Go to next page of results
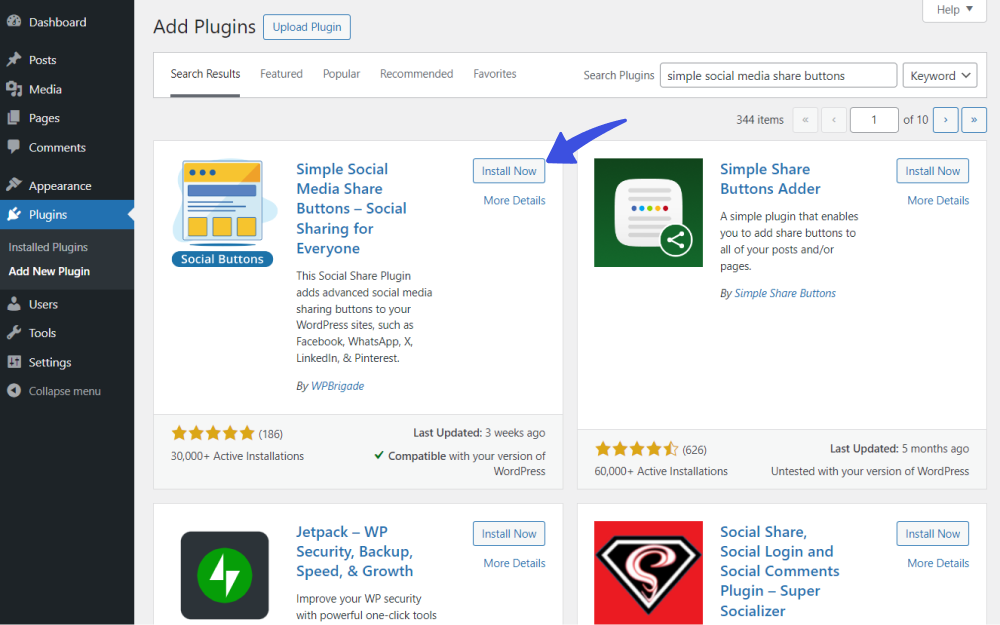The image size is (1000, 625). tap(945, 120)
